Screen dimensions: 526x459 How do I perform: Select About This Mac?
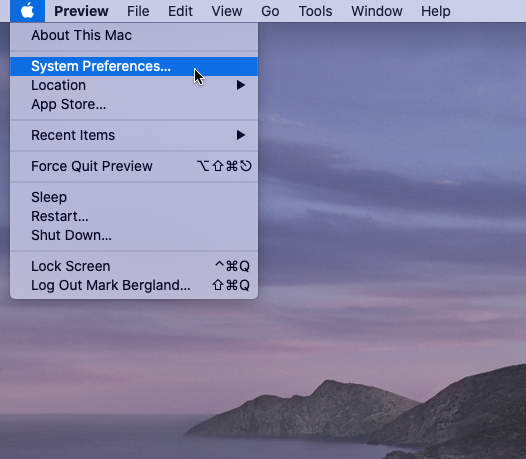134,35
